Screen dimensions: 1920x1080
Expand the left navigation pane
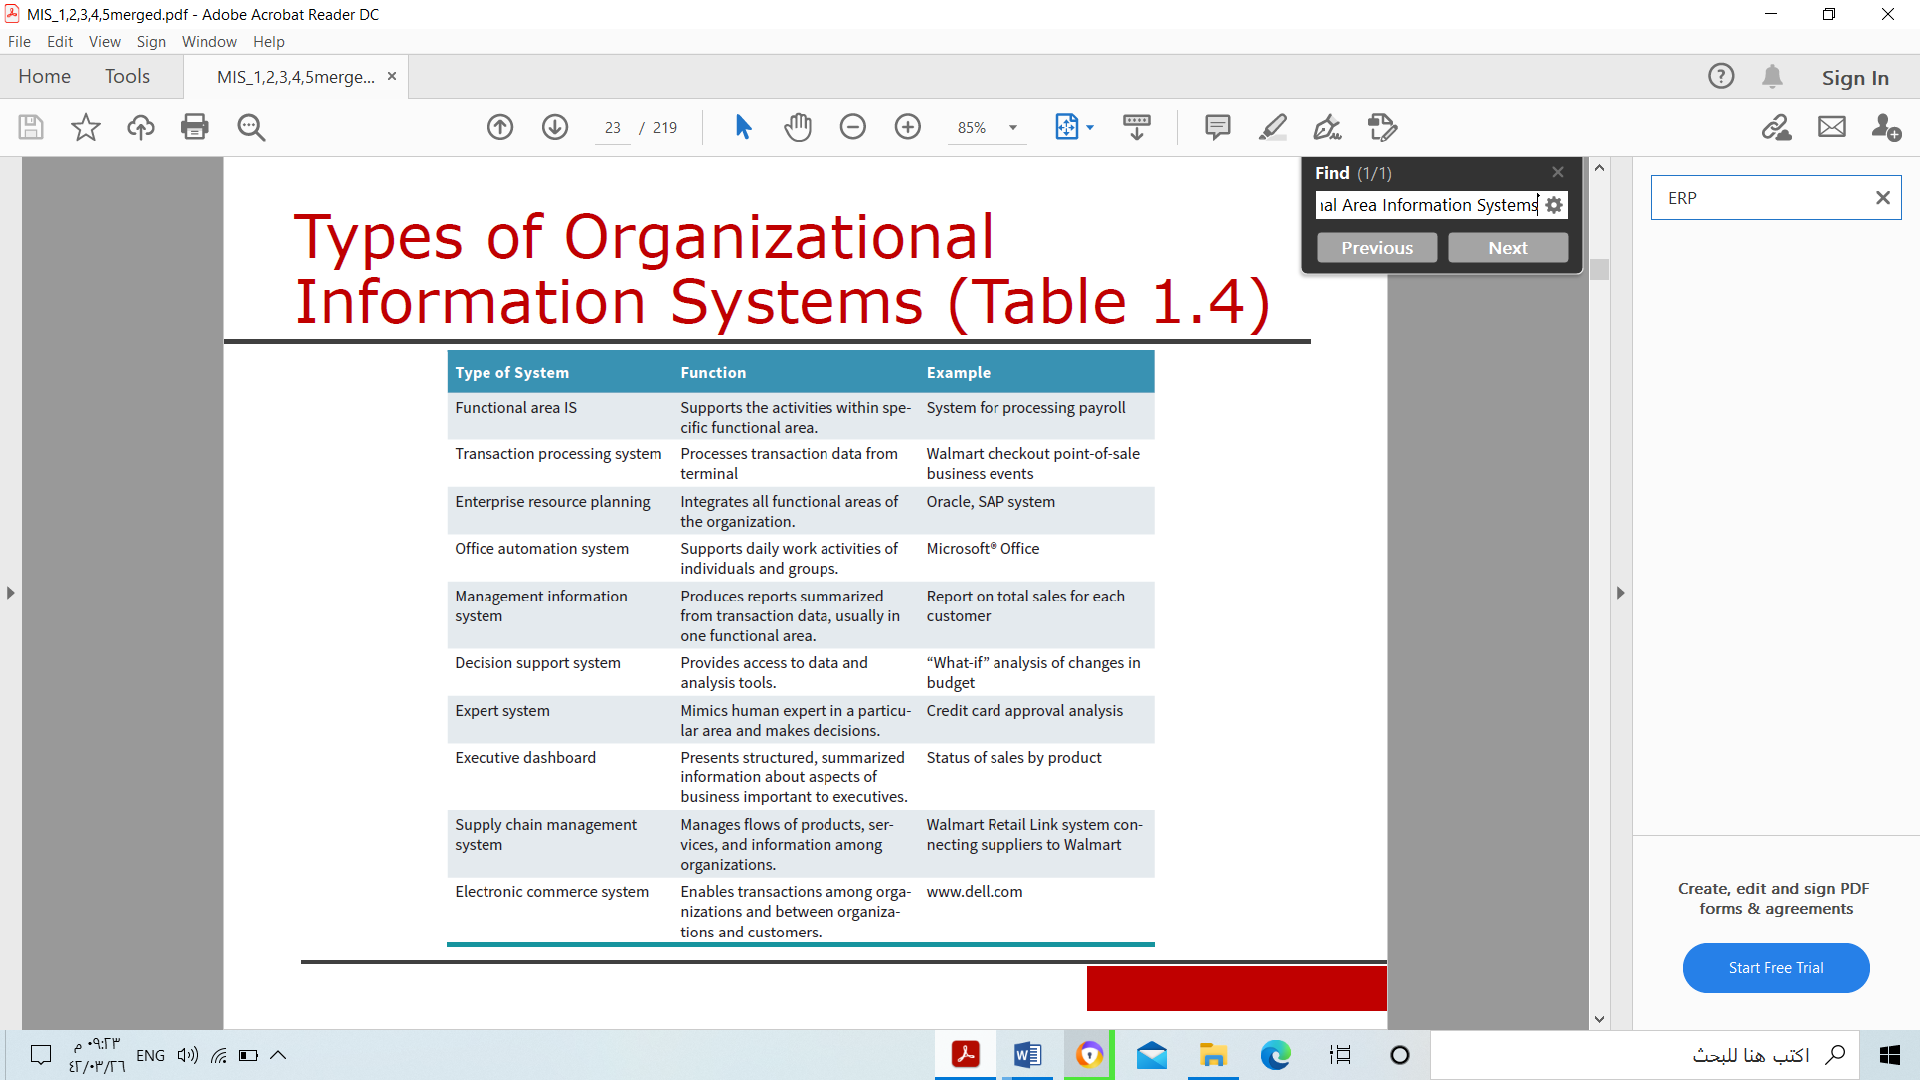click(10, 593)
